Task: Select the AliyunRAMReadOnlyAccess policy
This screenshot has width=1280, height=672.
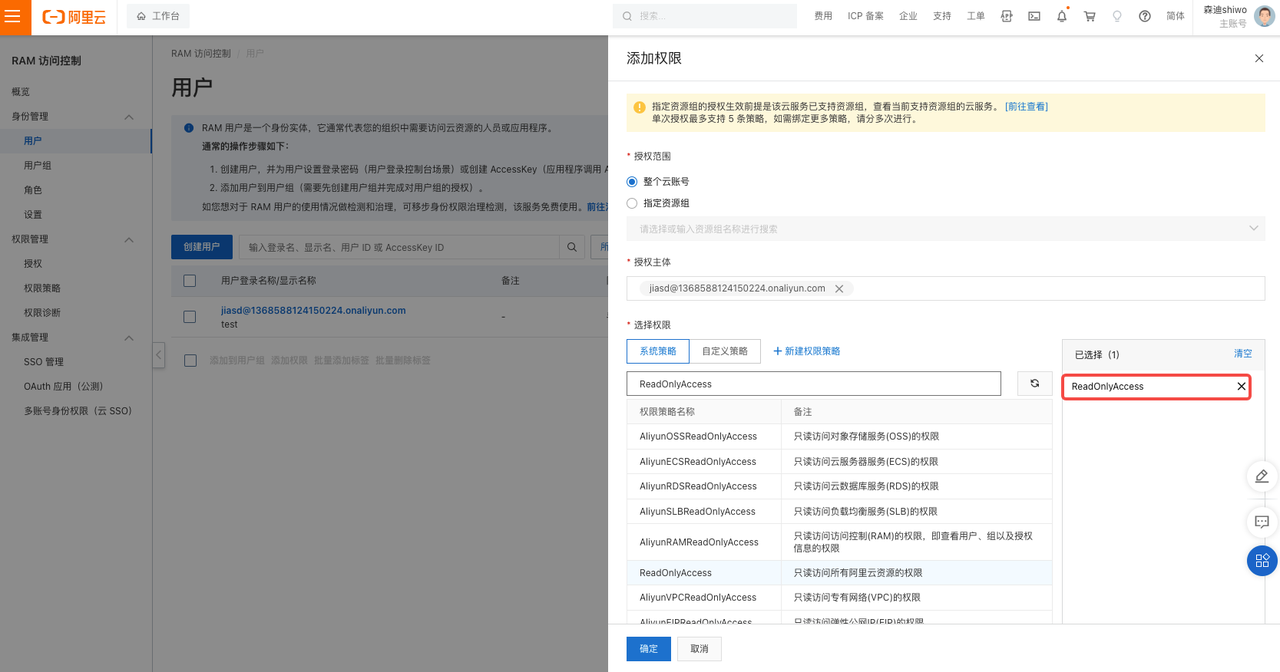Action: 839,542
